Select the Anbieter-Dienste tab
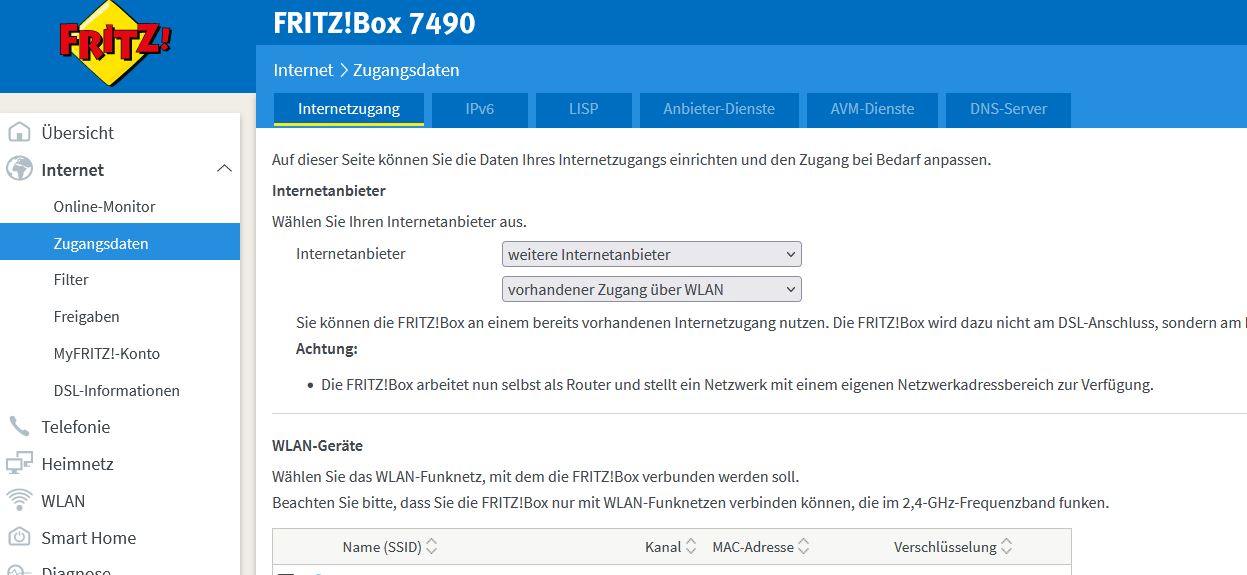Image resolution: width=1247 pixels, height=575 pixels. (x=718, y=109)
